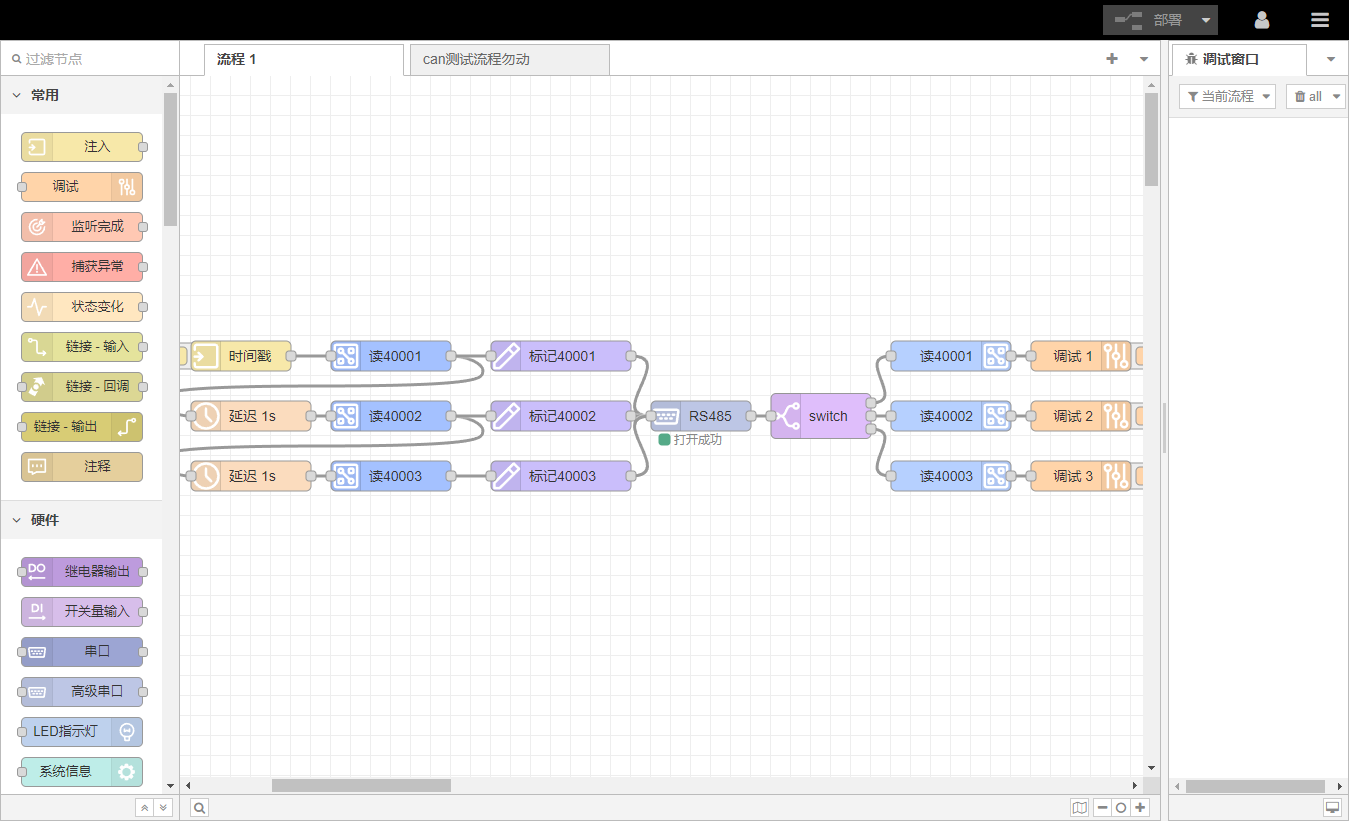Screen dimensions: 1349x821
Task: Open the hamburger main menu
Action: (1320, 20)
